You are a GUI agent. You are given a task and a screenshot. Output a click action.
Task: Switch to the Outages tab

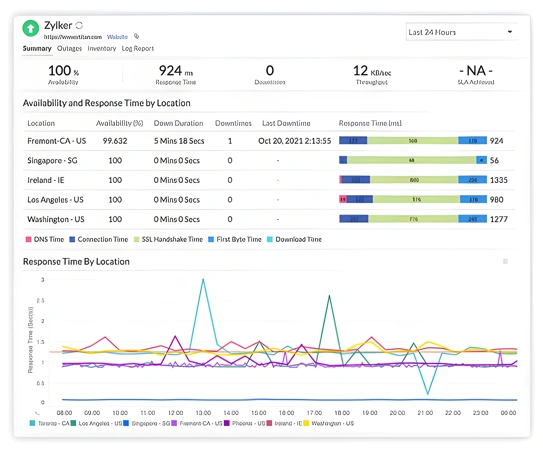pos(69,48)
